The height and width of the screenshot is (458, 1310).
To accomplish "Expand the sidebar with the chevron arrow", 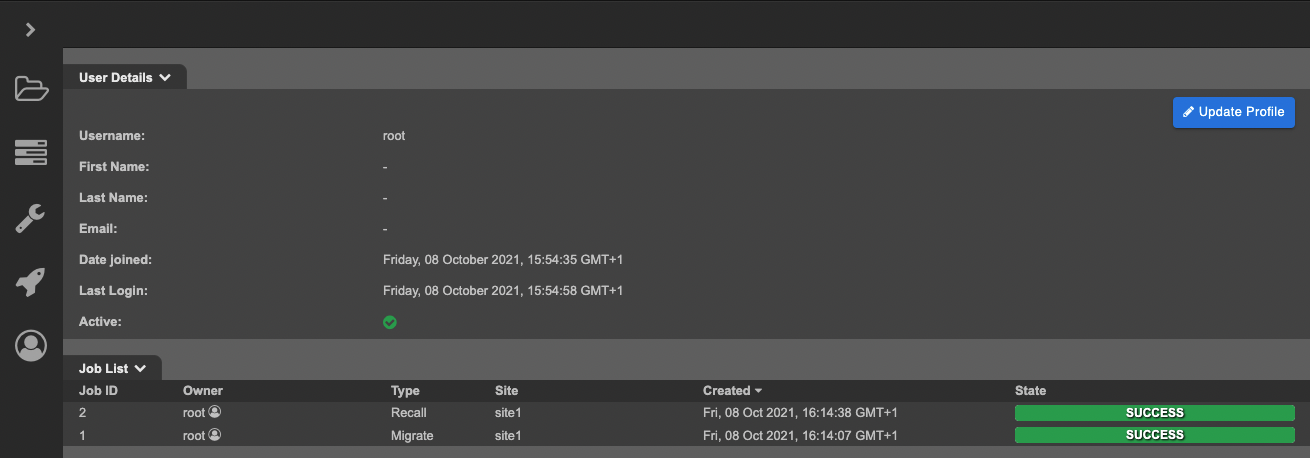I will tap(31, 30).
